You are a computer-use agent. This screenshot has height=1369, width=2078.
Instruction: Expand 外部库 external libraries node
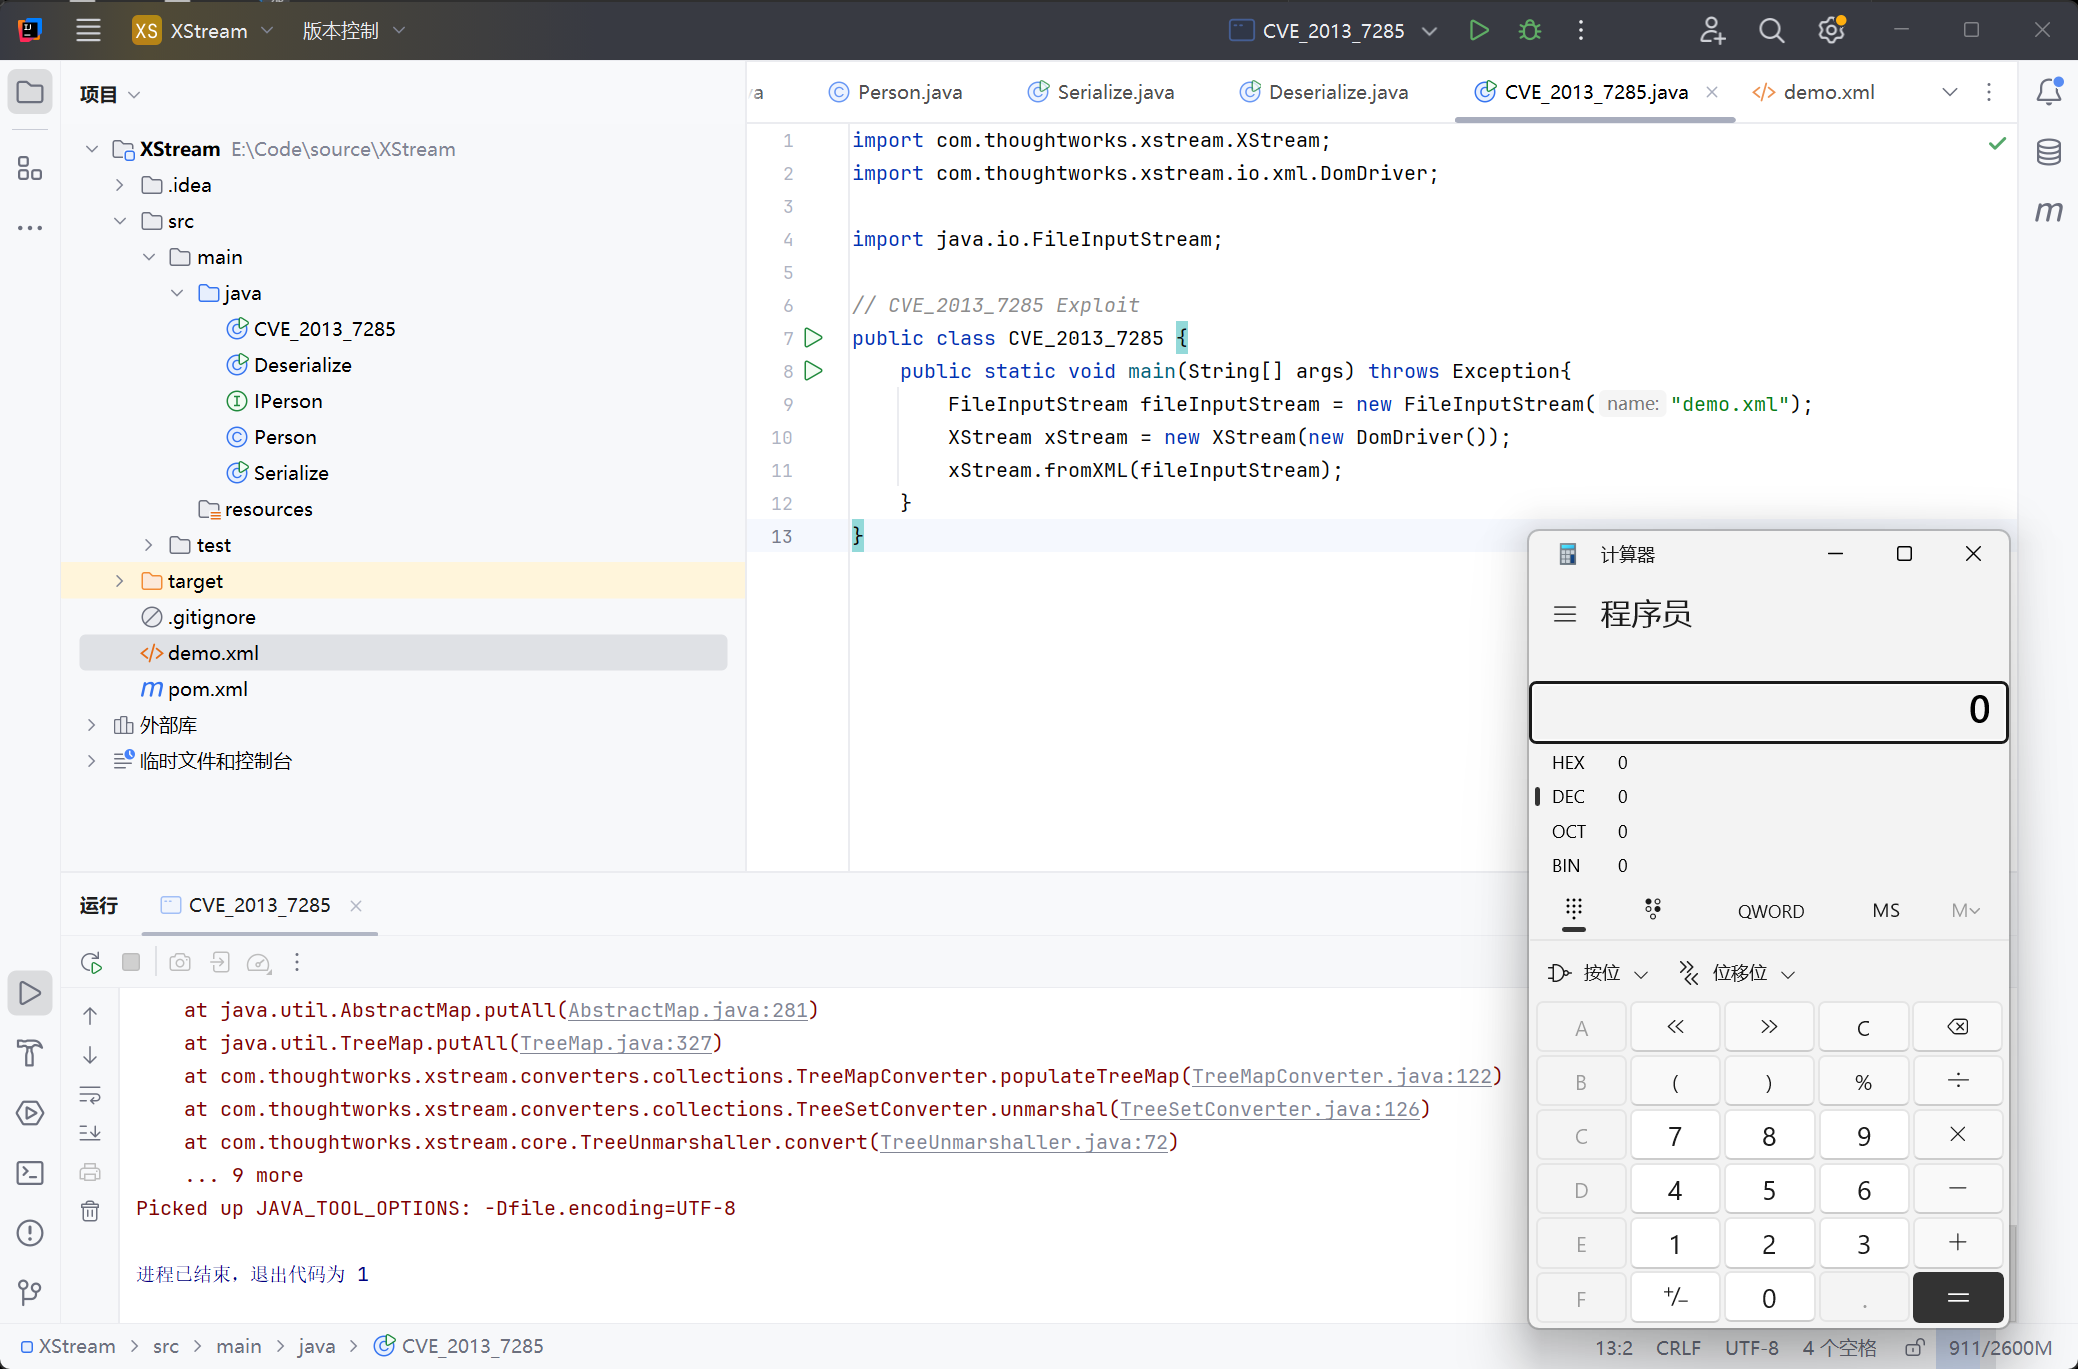92,725
